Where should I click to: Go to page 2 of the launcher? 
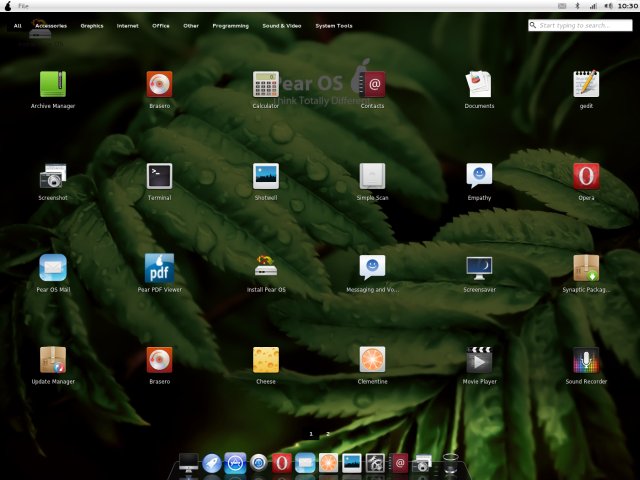tap(328, 434)
